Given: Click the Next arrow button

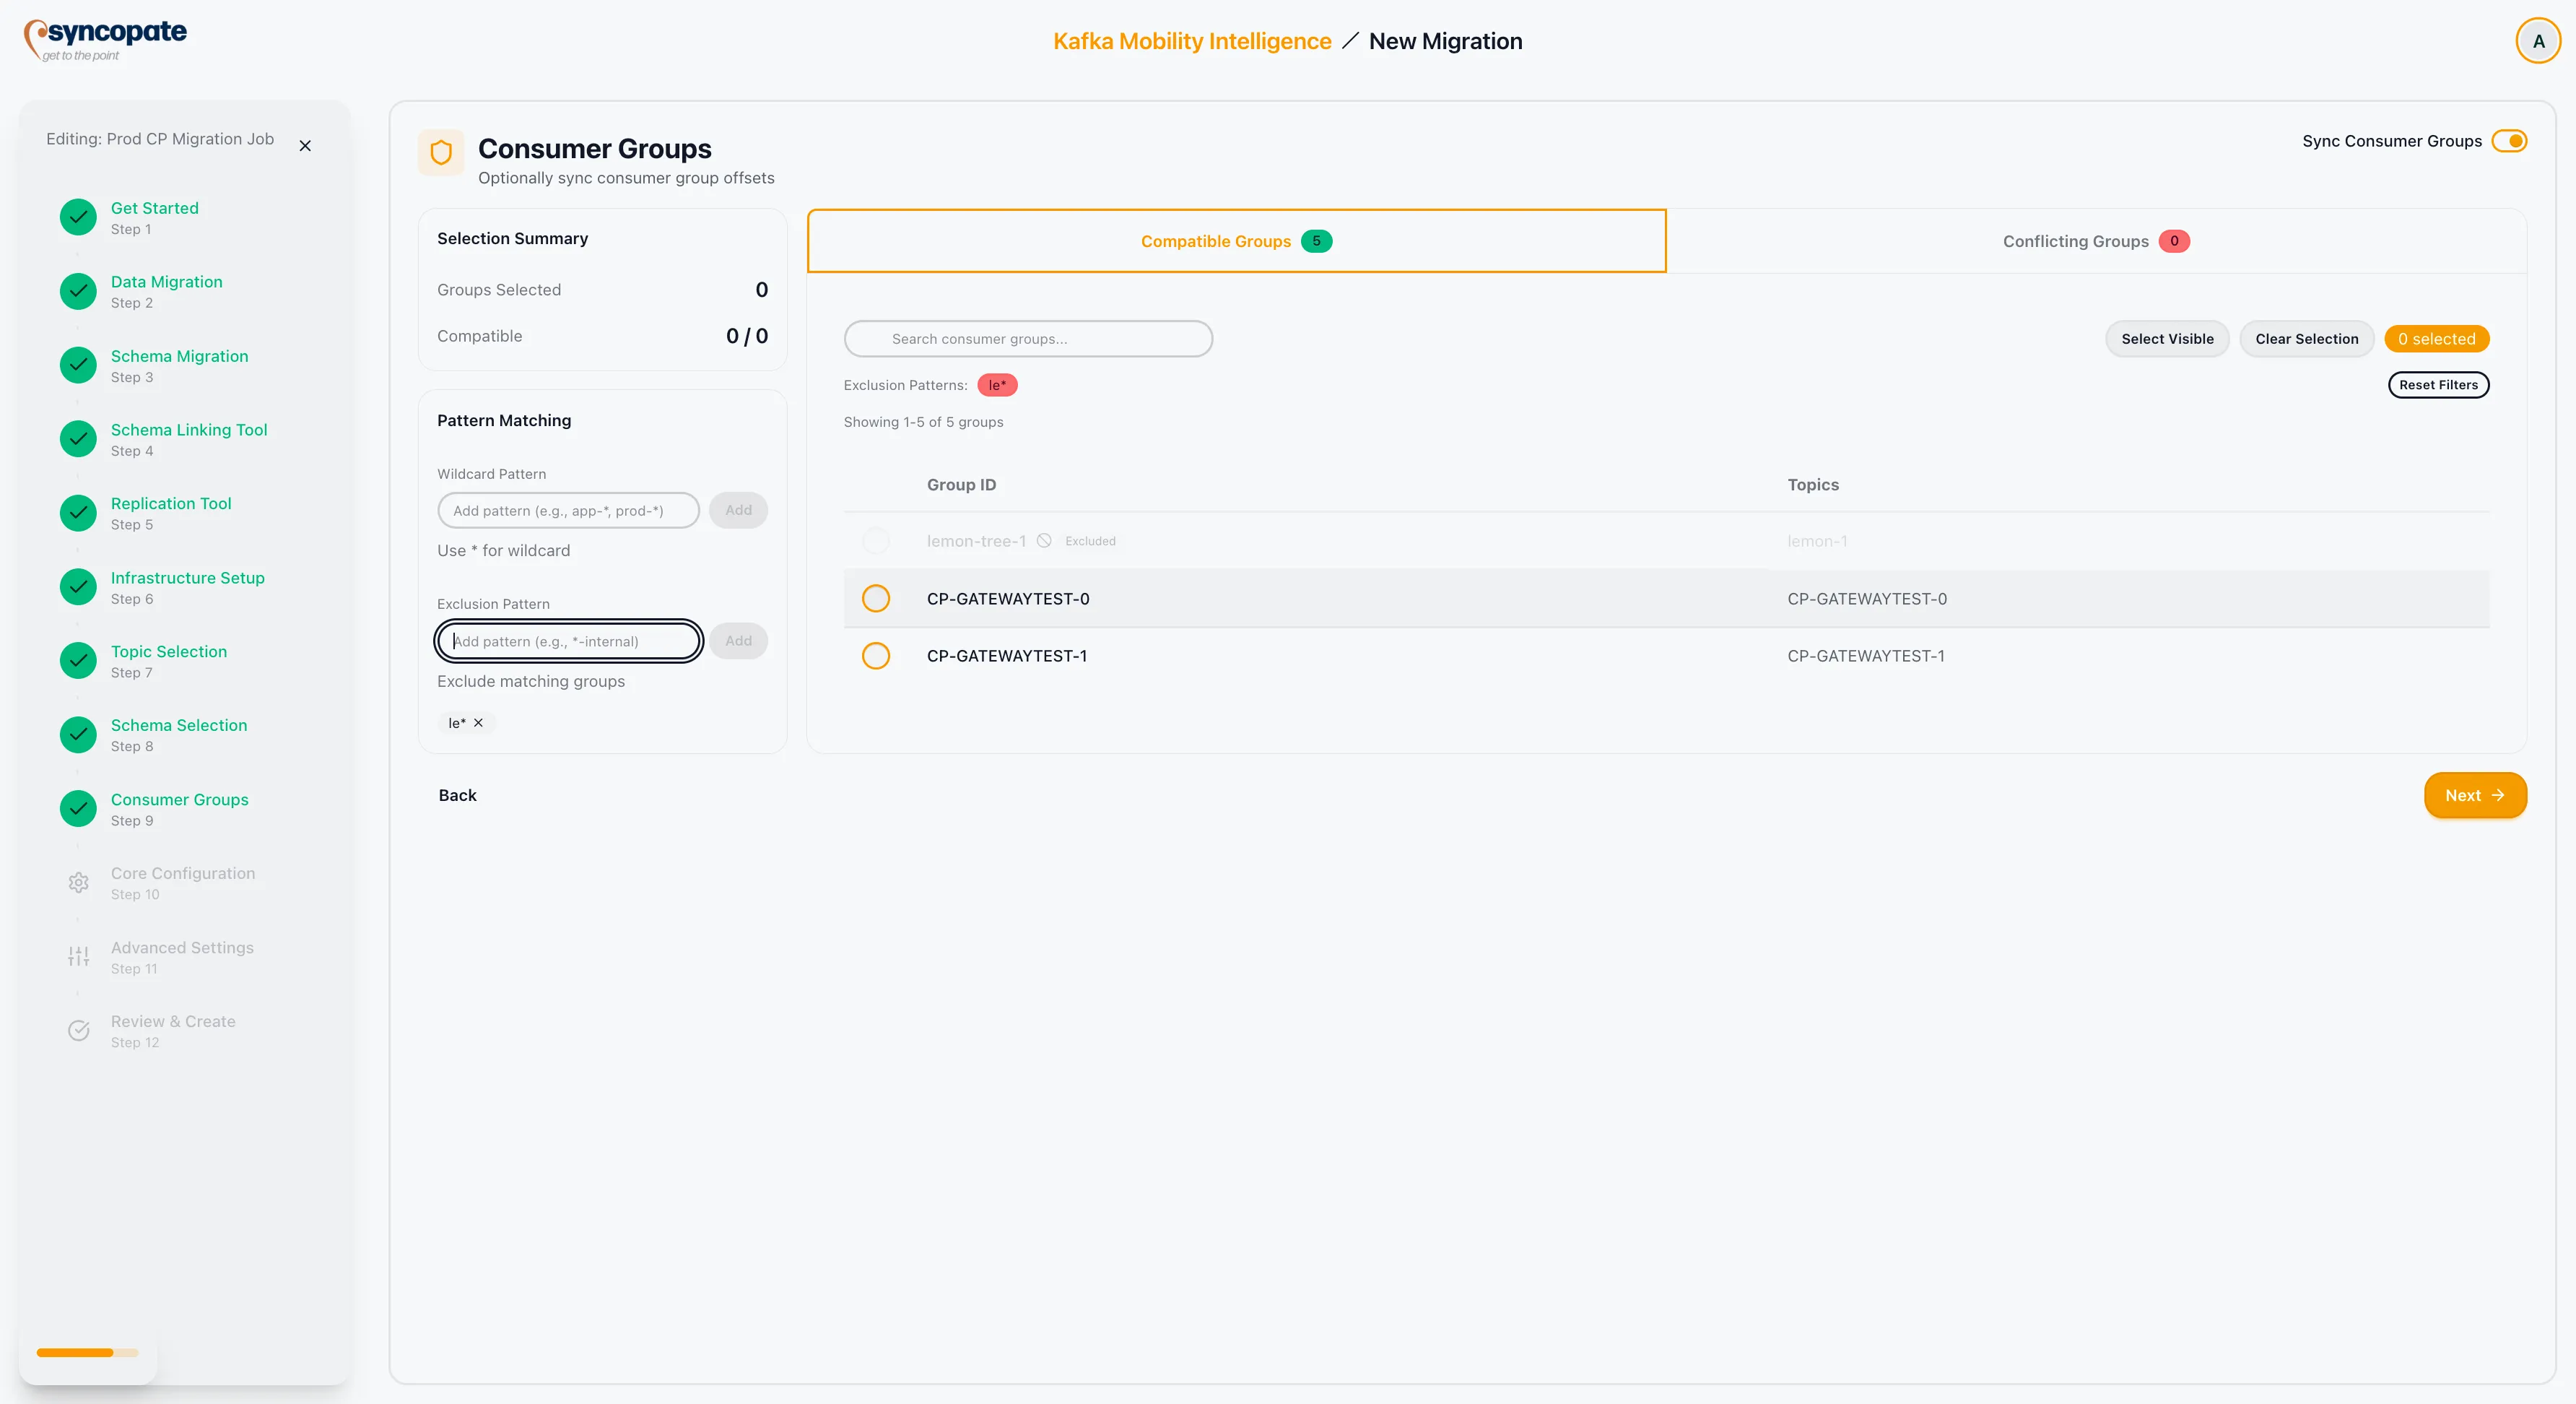Looking at the screenshot, I should [2474, 795].
